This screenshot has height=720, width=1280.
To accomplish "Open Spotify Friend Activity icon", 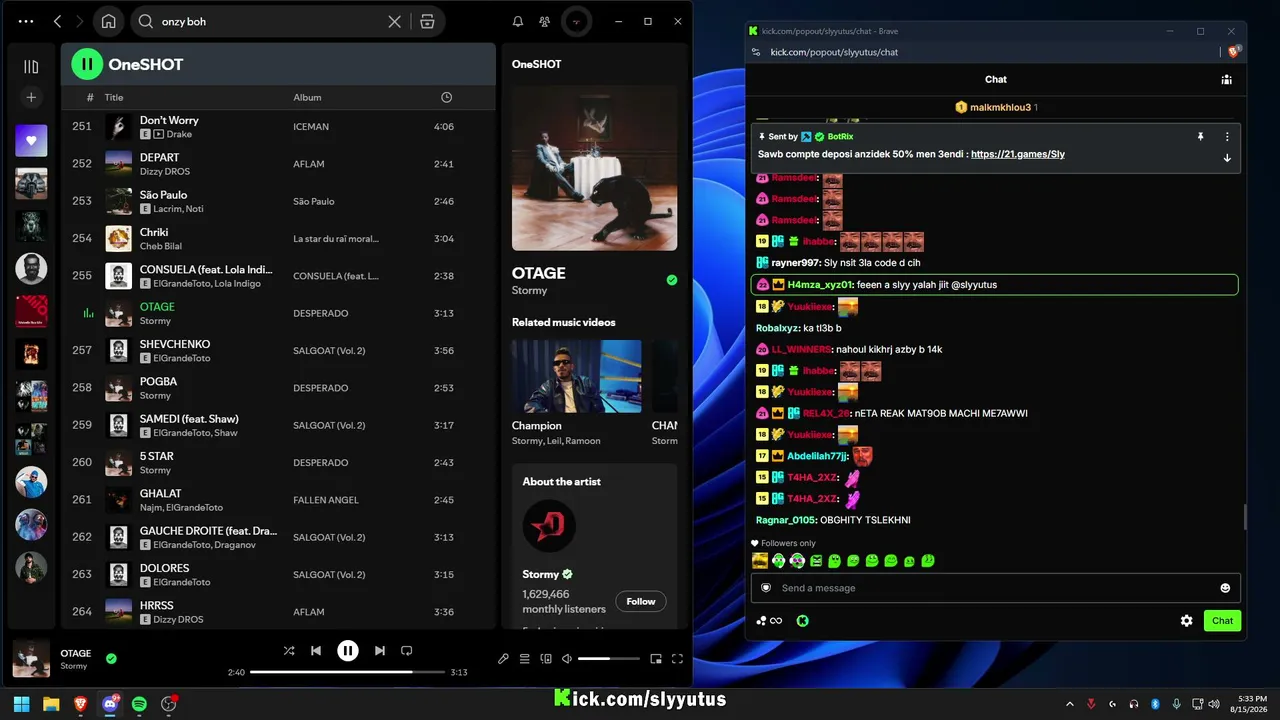I will click(544, 21).
